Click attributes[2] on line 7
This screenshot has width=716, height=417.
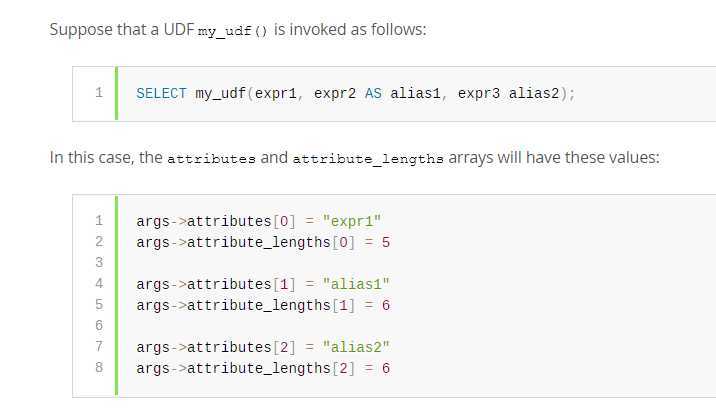pos(242,347)
